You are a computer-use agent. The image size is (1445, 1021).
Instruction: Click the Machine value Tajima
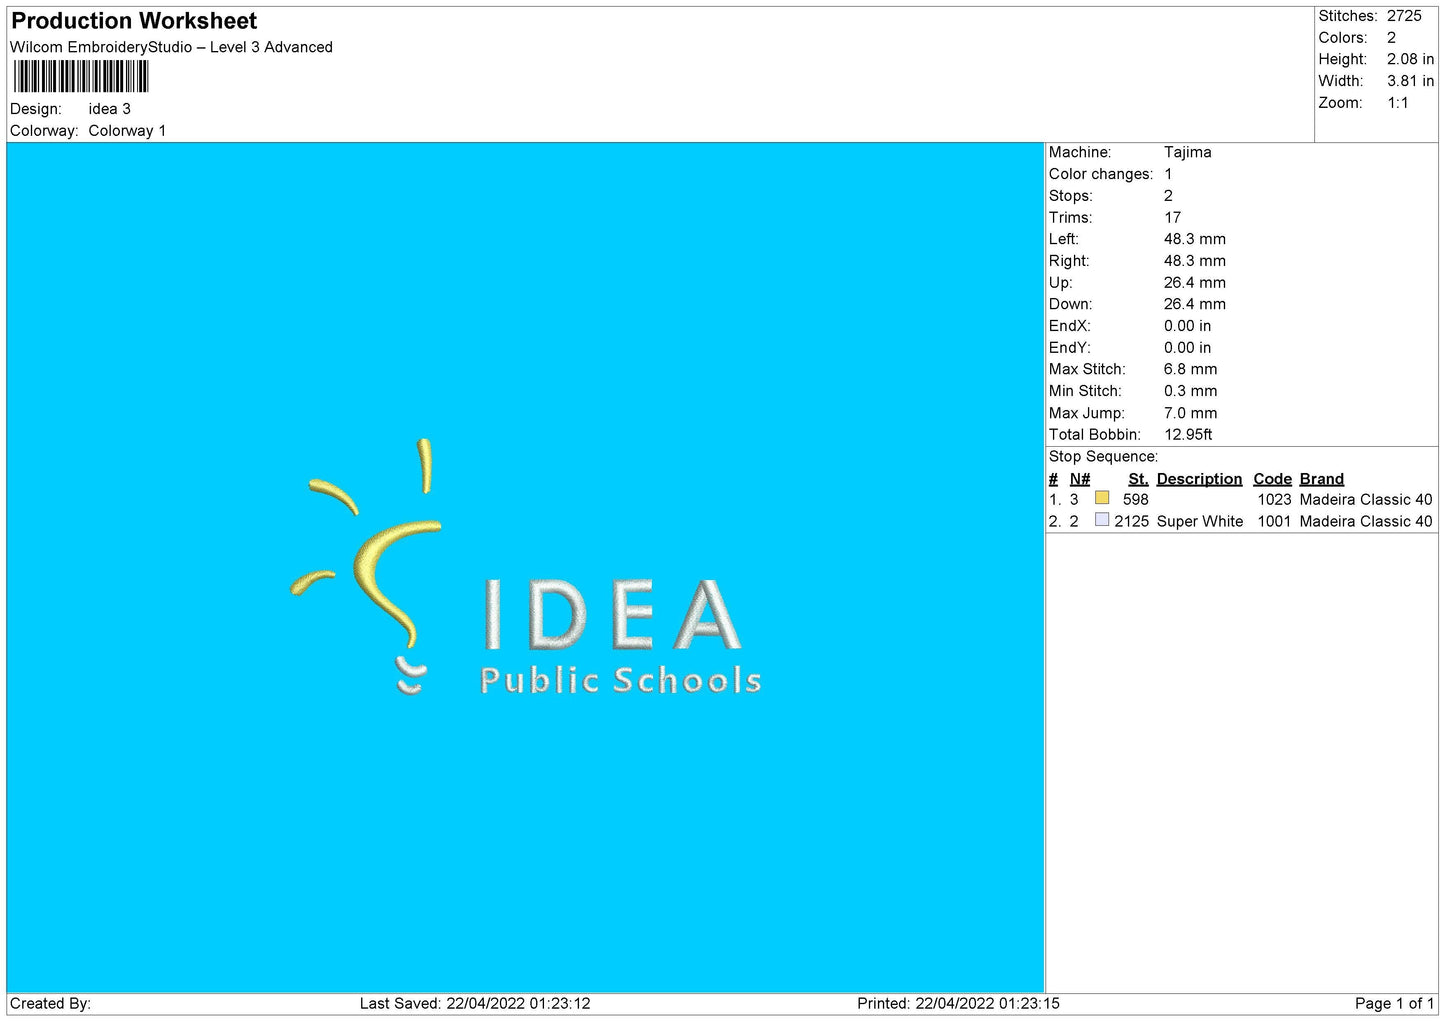click(1188, 152)
